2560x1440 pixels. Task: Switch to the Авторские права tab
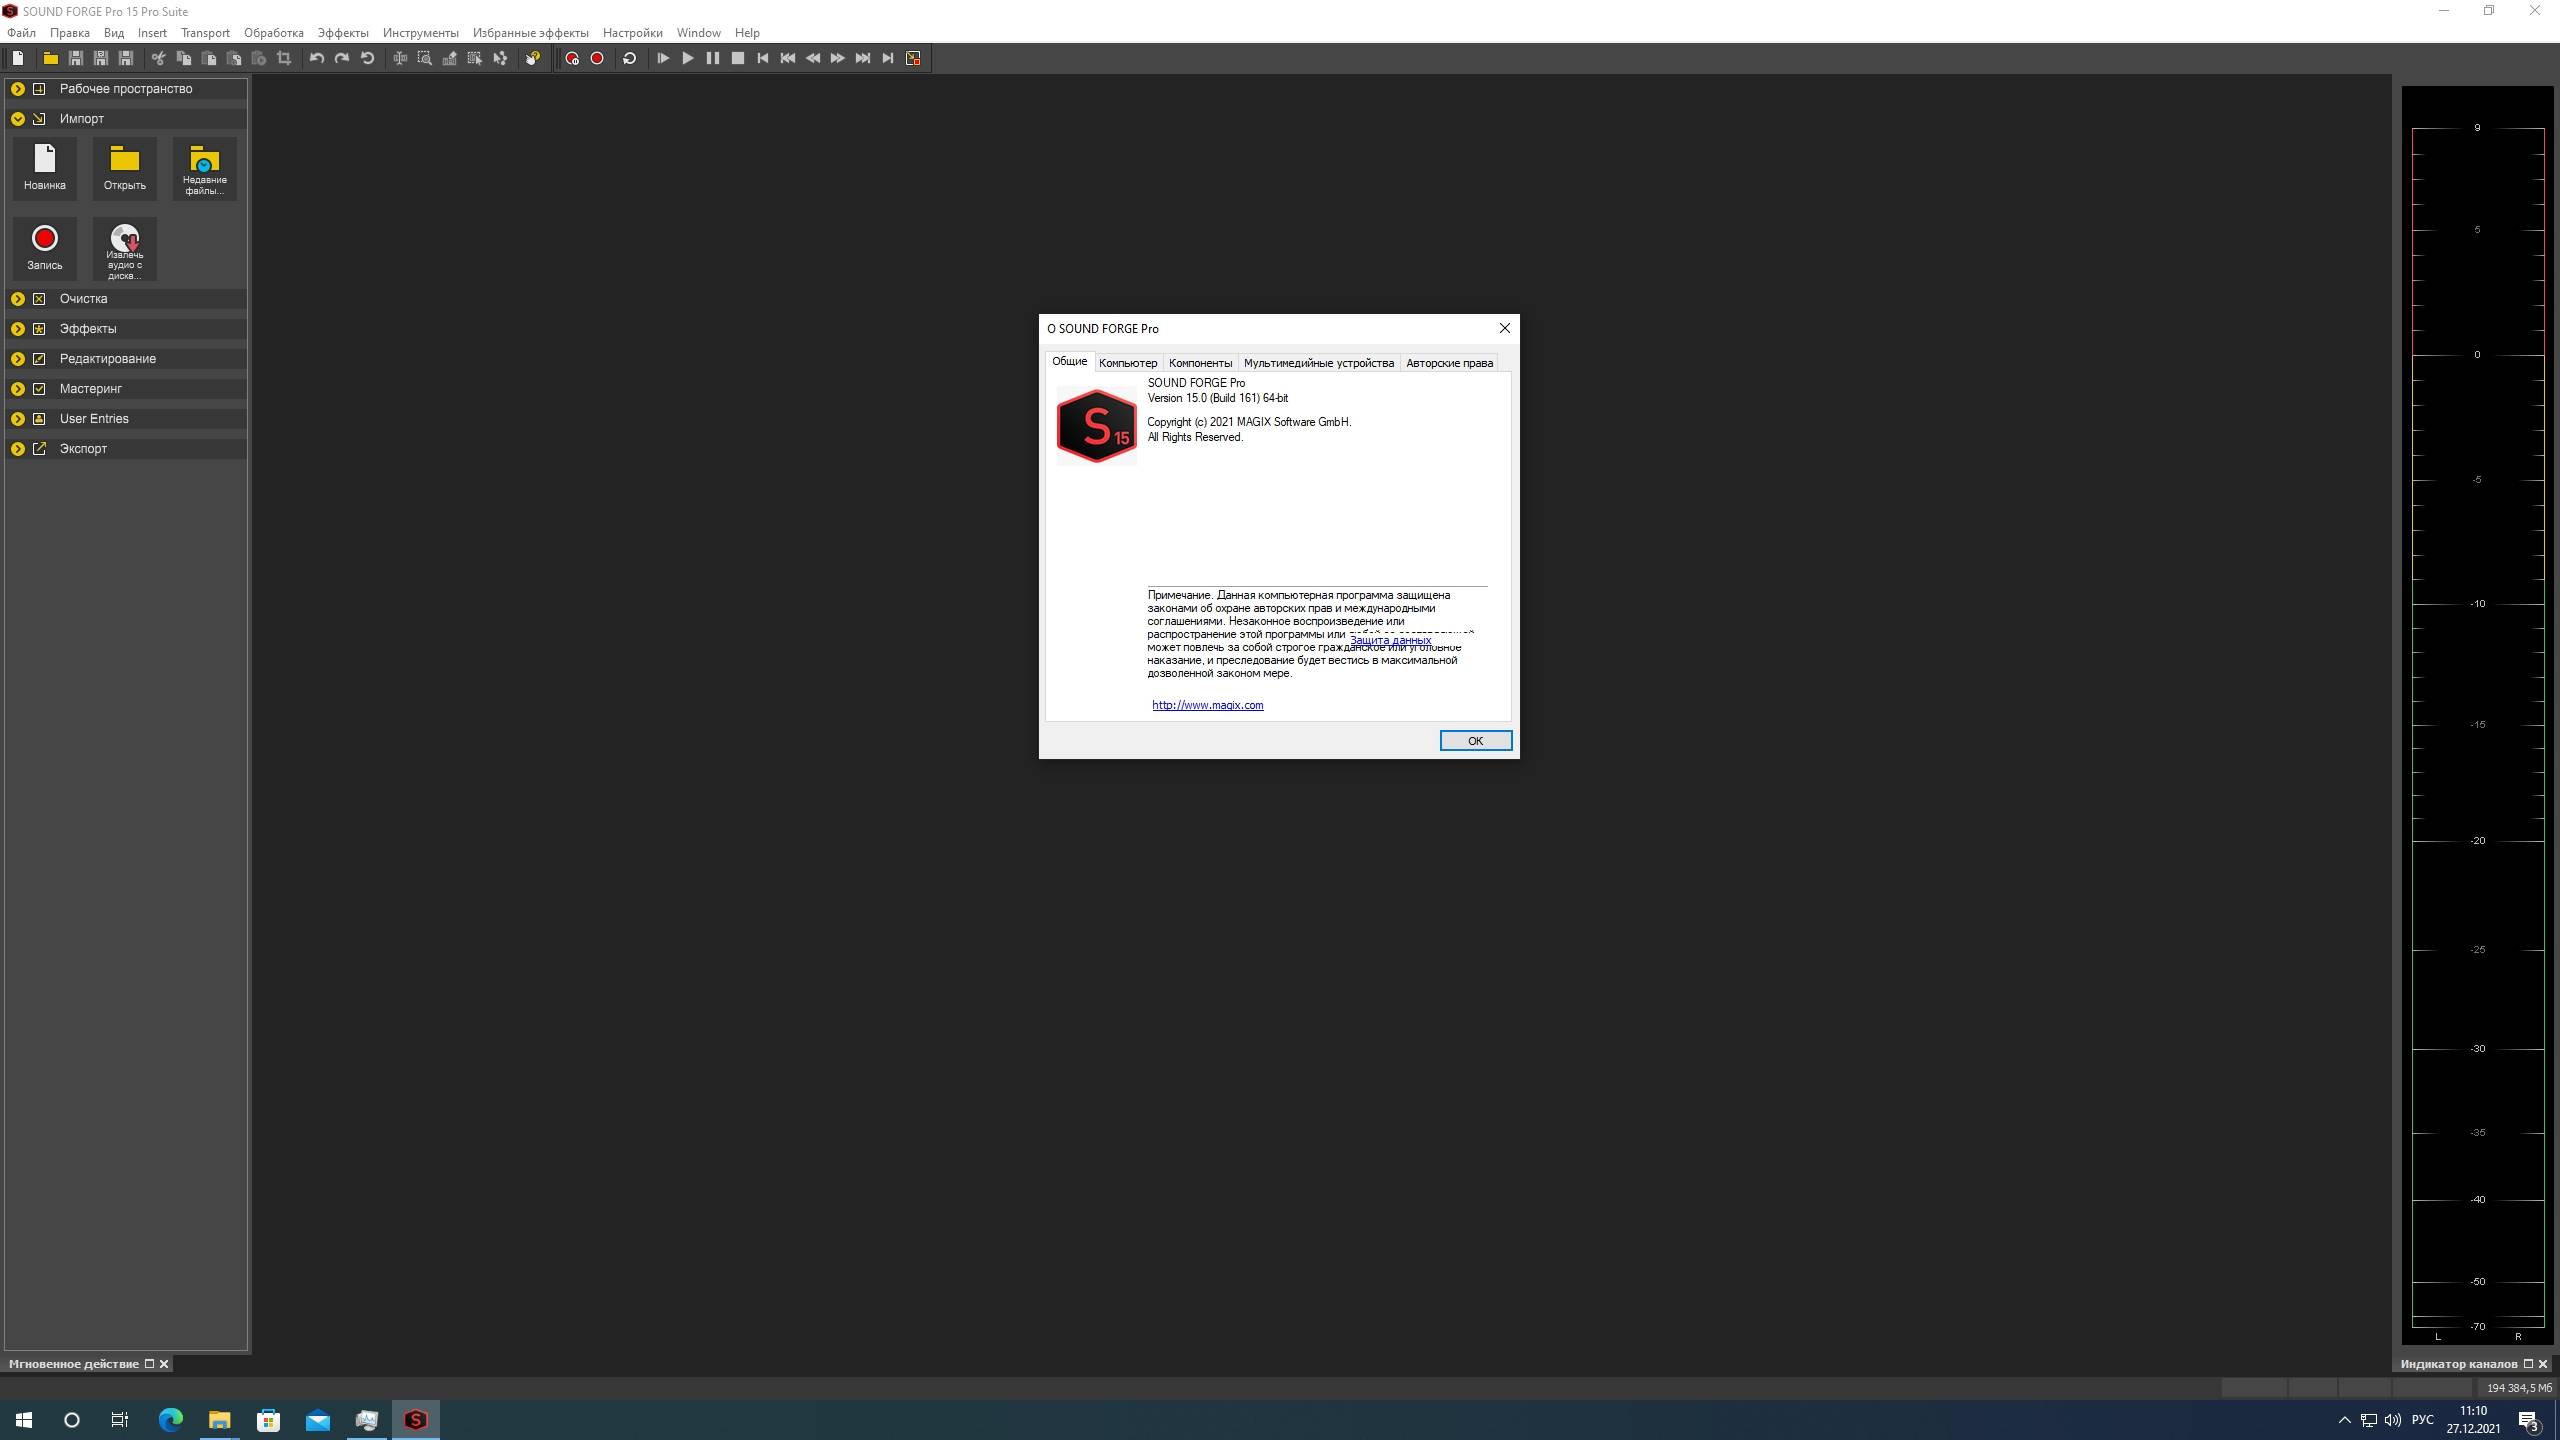[1449, 363]
